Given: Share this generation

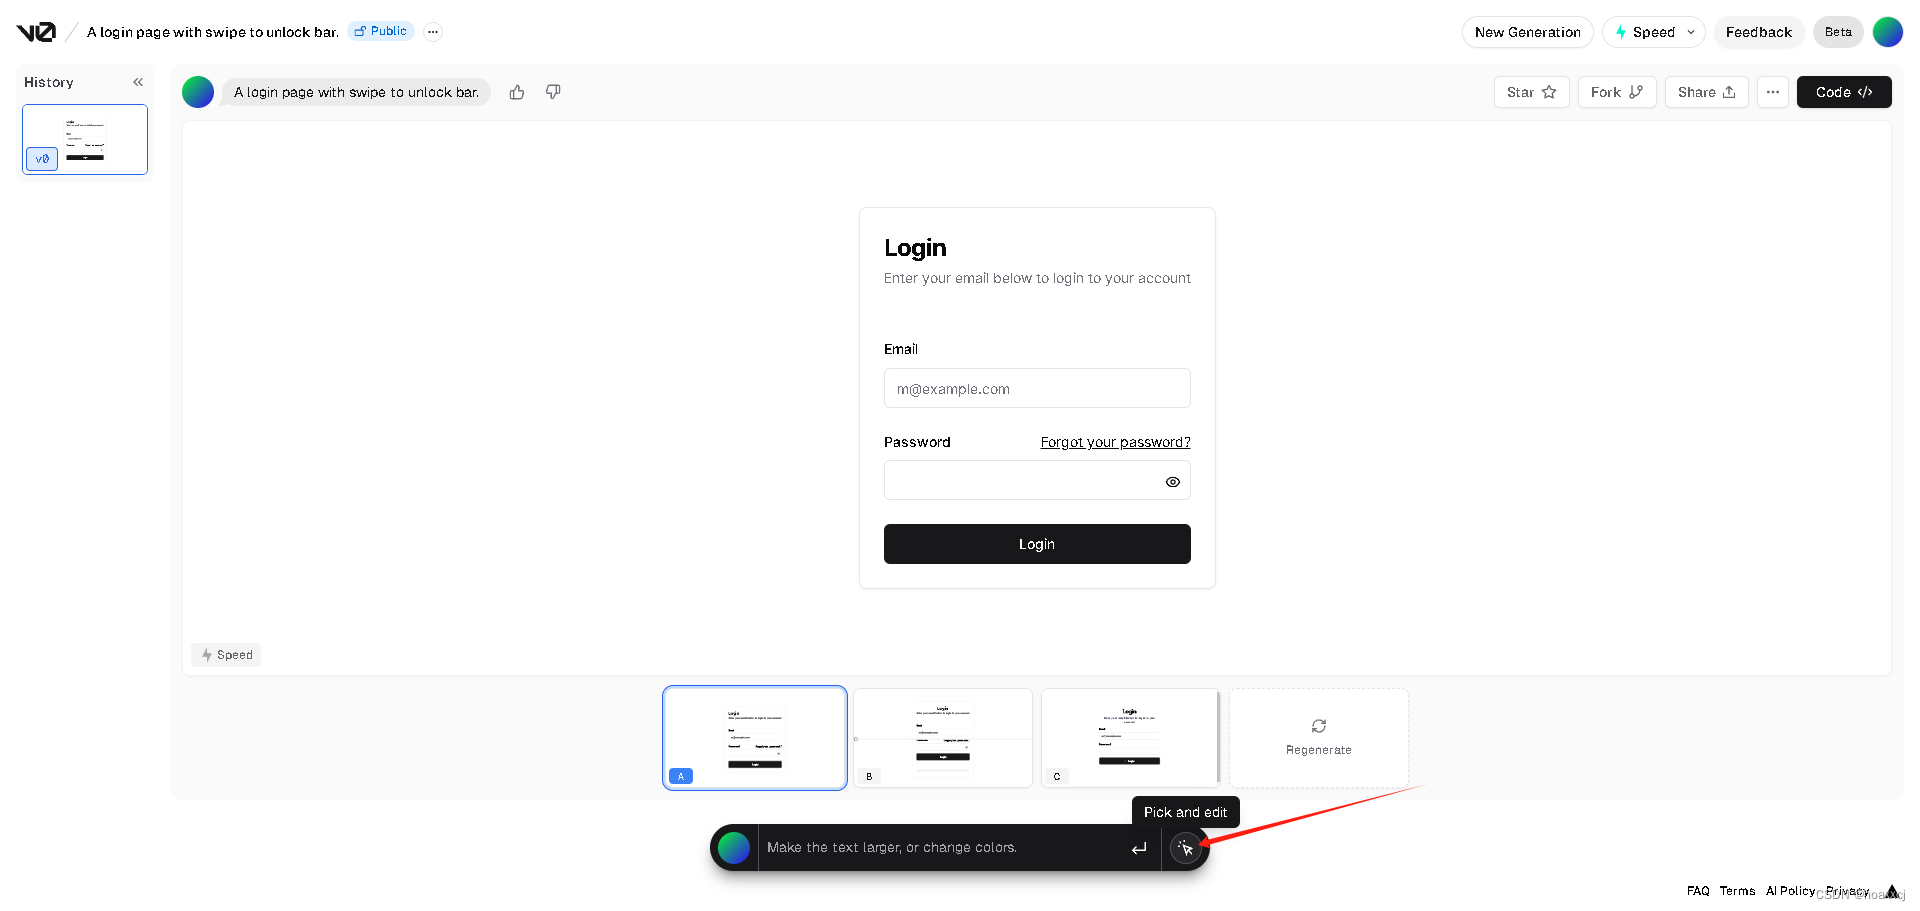Looking at the screenshot, I should click(1707, 92).
